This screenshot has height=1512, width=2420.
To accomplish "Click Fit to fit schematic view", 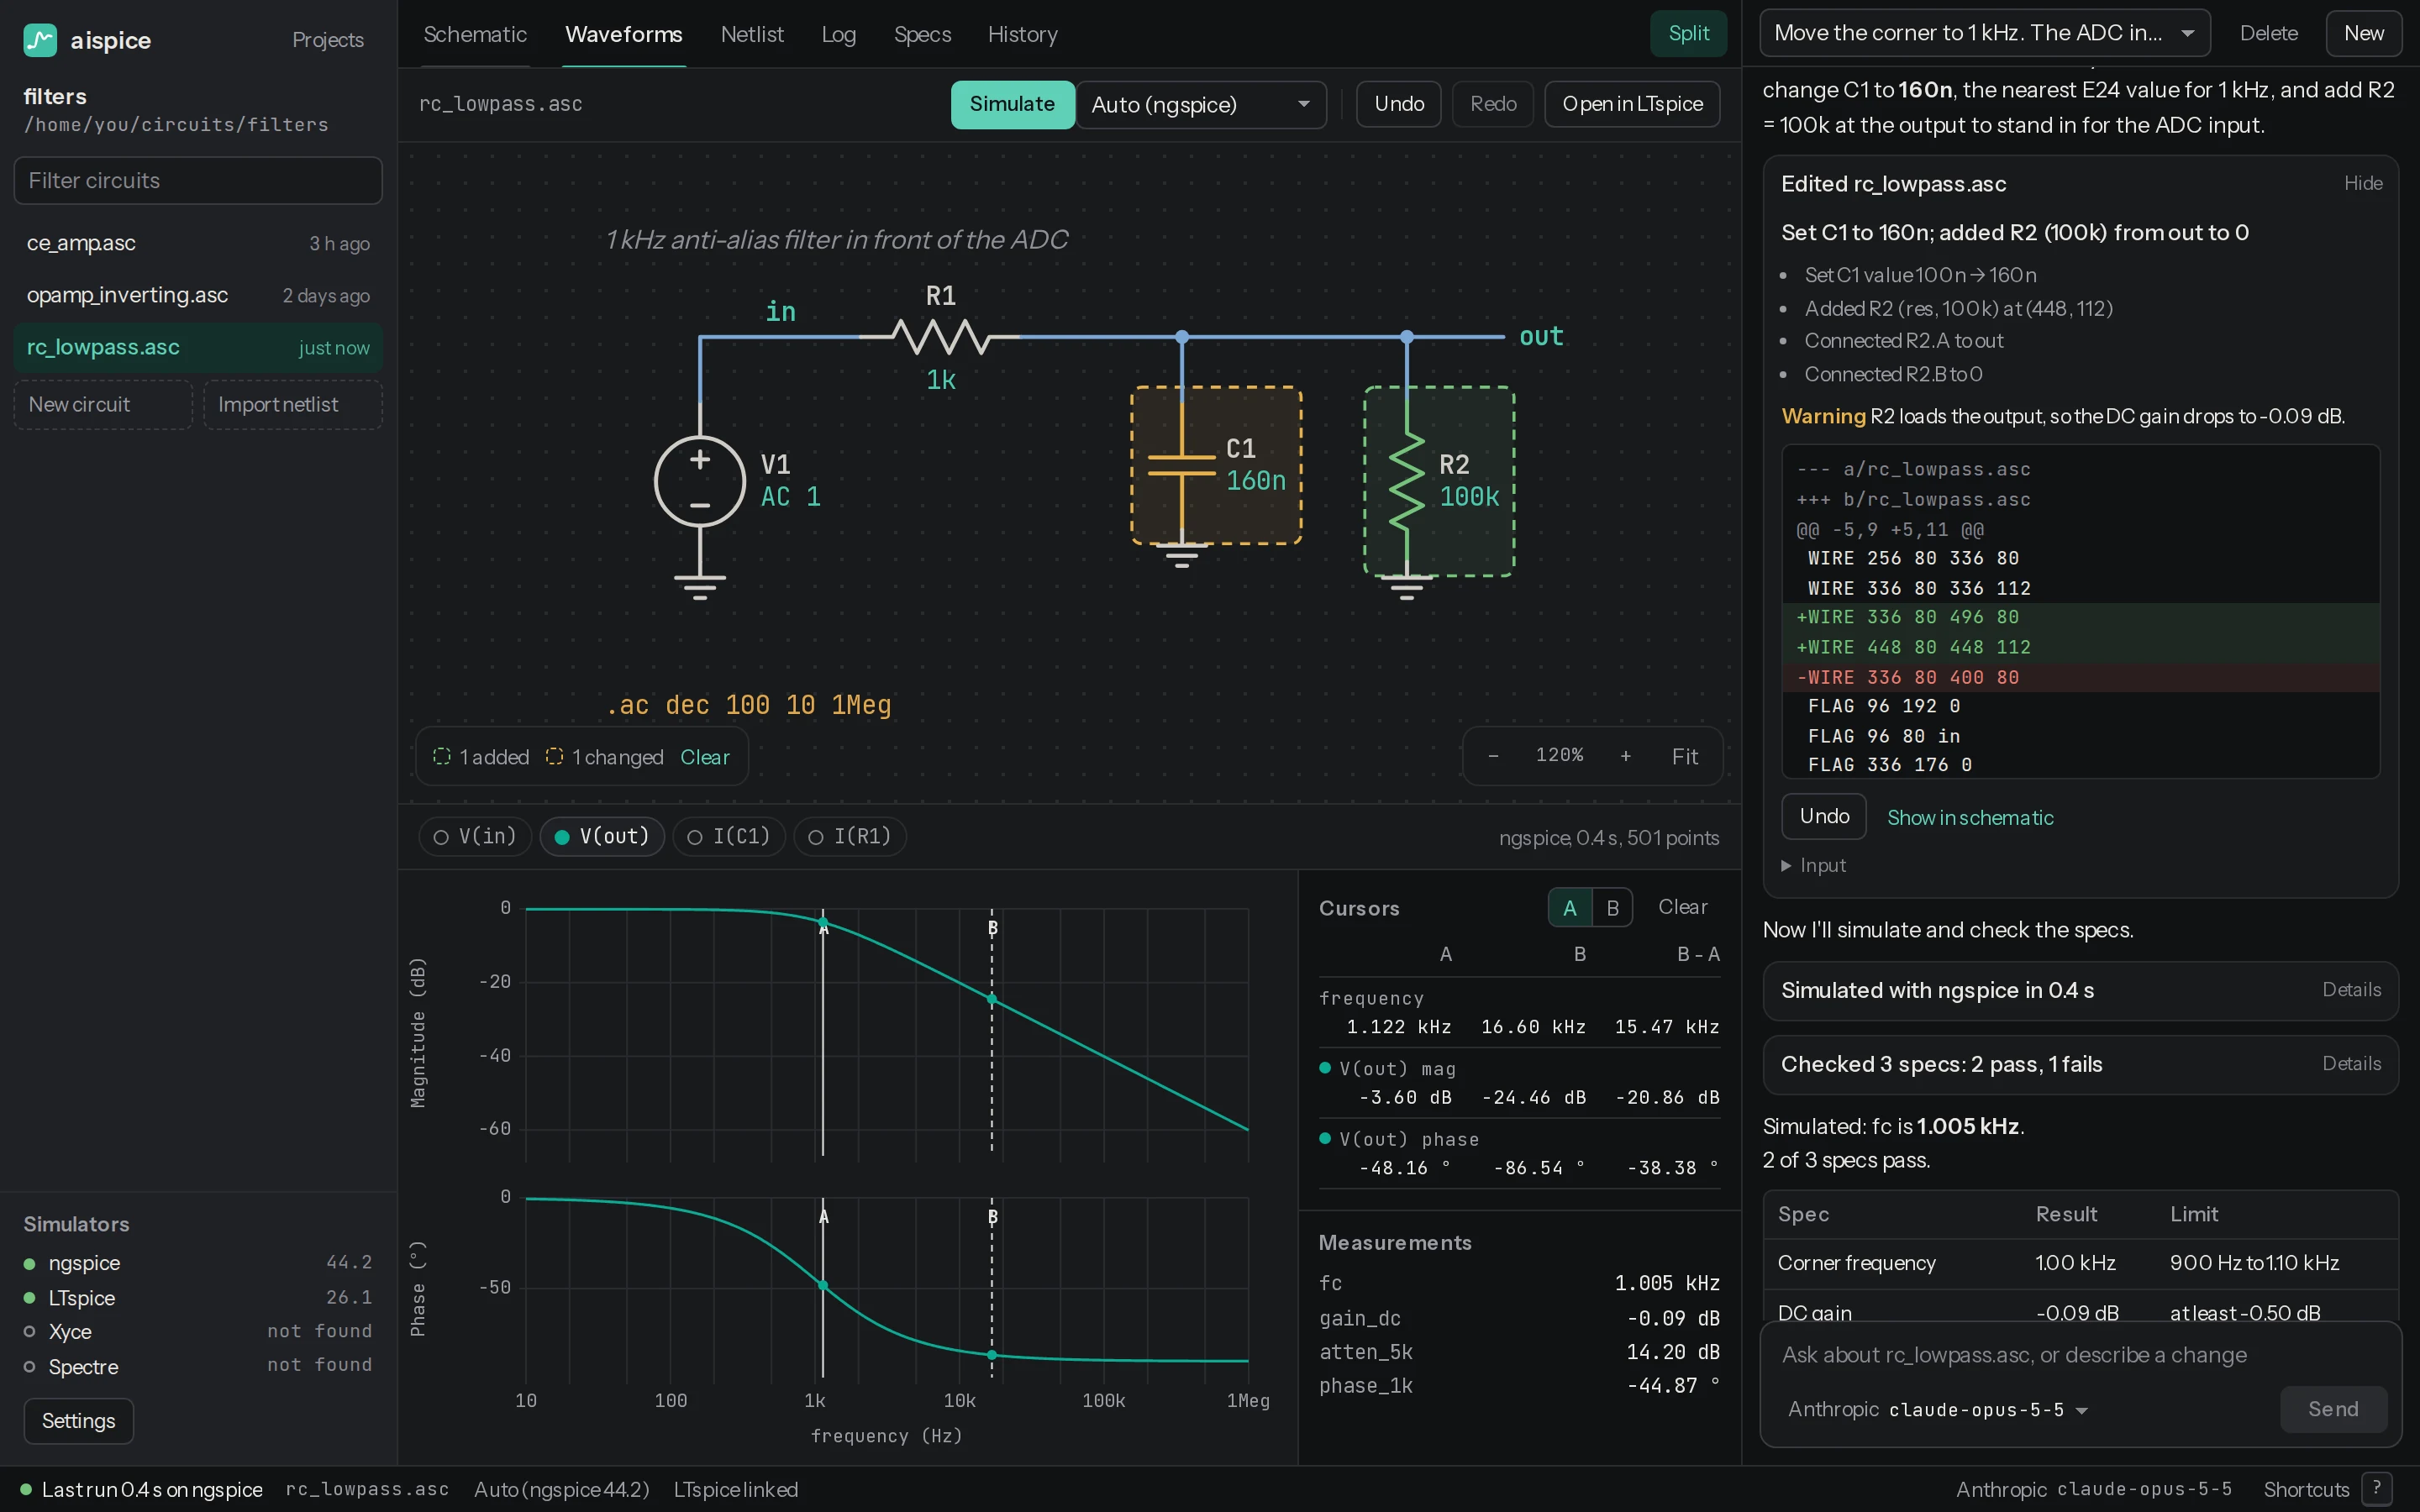I will point(1684,756).
